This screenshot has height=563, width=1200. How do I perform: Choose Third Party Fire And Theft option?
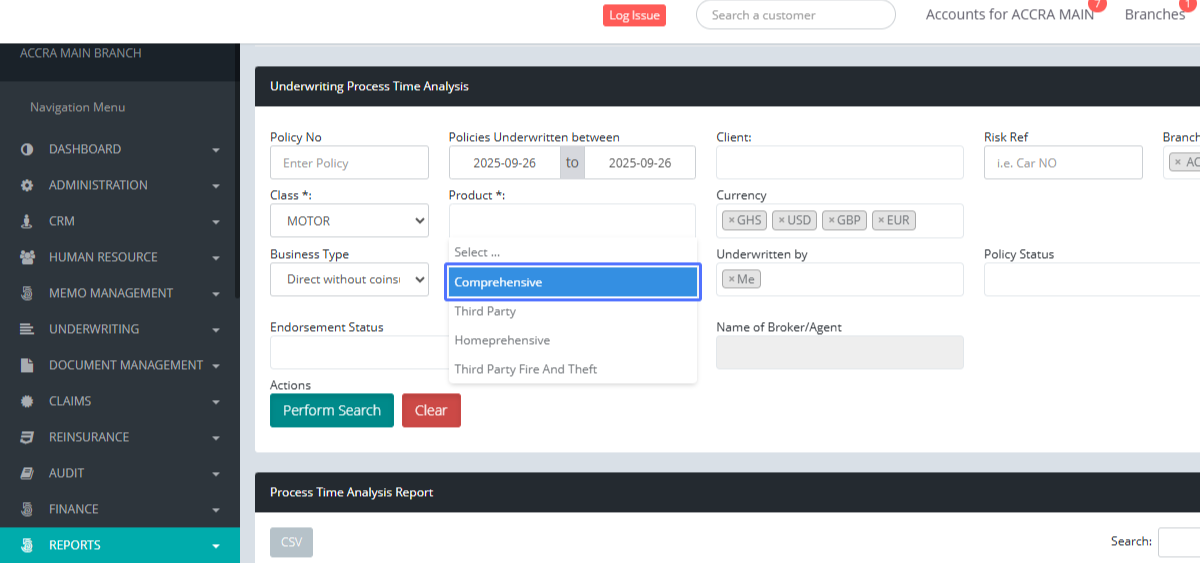click(x=525, y=369)
